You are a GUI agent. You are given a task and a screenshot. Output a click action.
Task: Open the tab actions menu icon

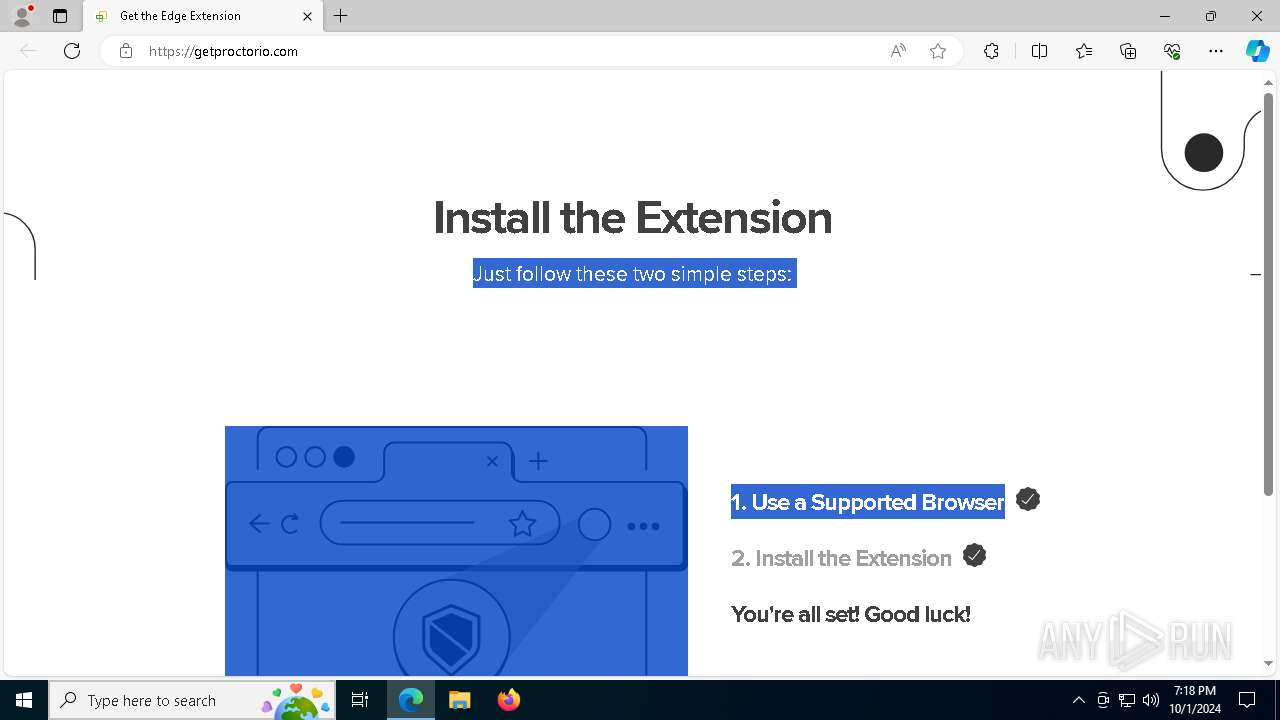point(60,16)
